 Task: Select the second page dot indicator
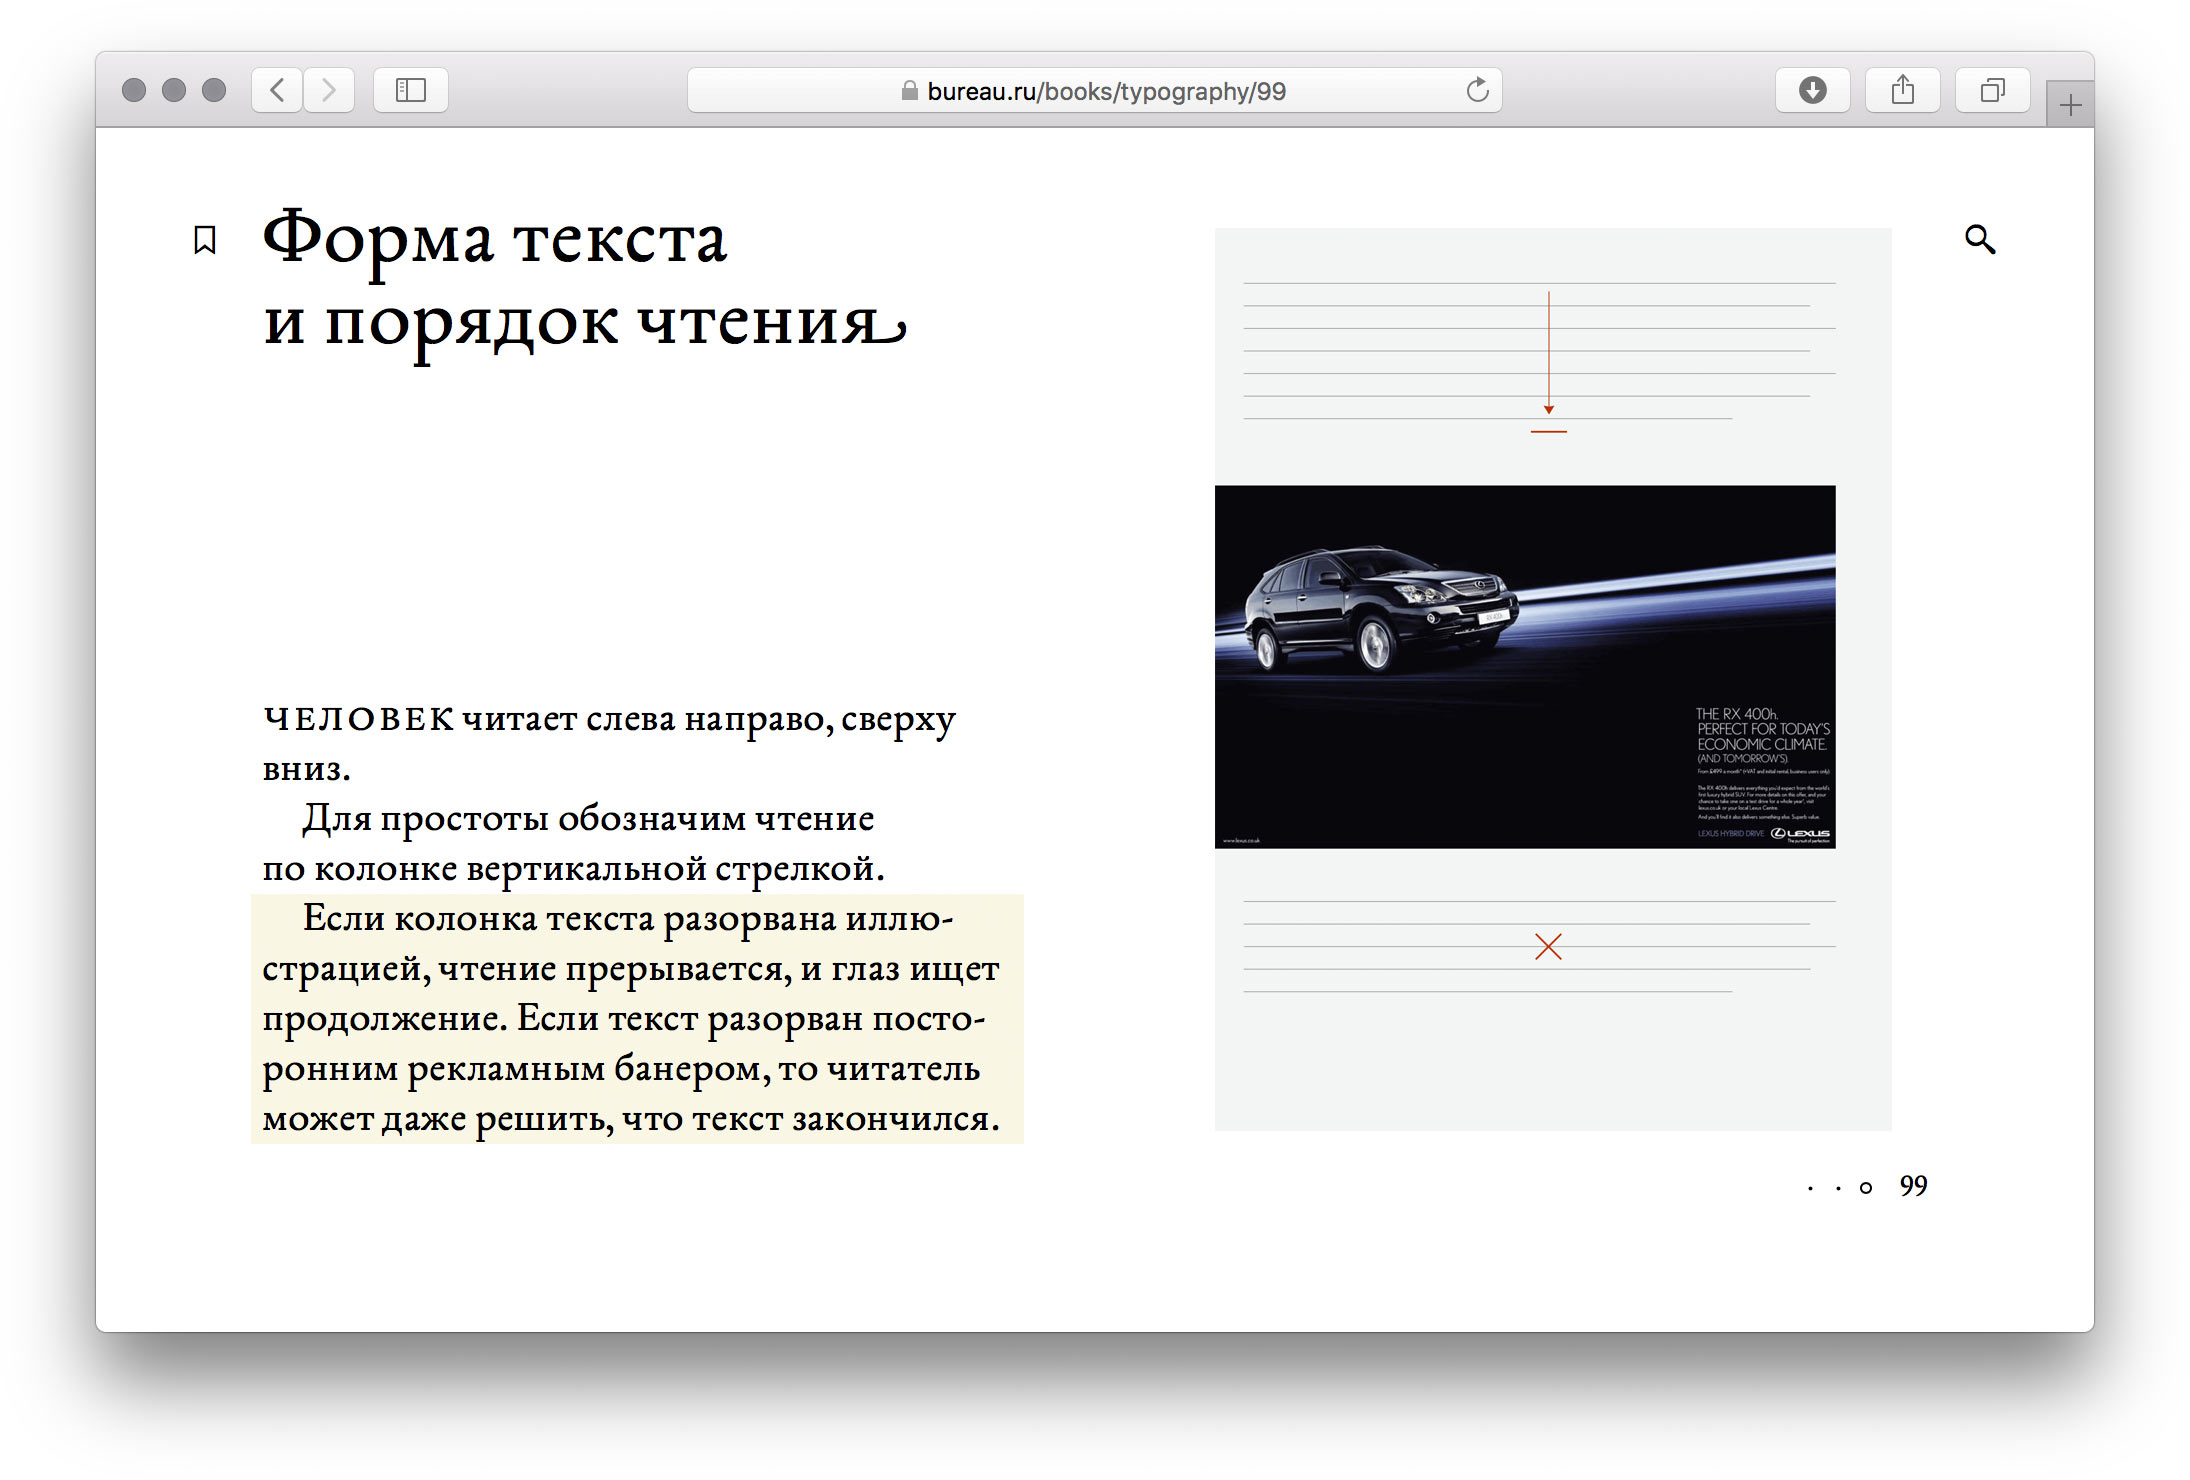(x=1838, y=1188)
